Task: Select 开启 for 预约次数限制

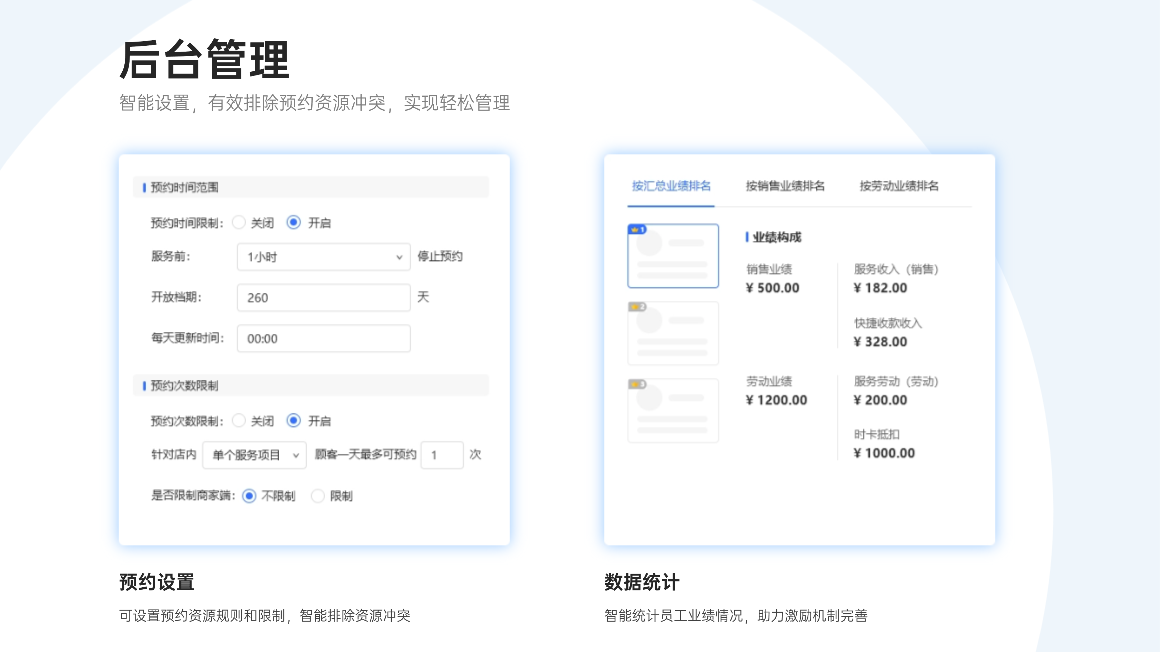Action: point(294,420)
